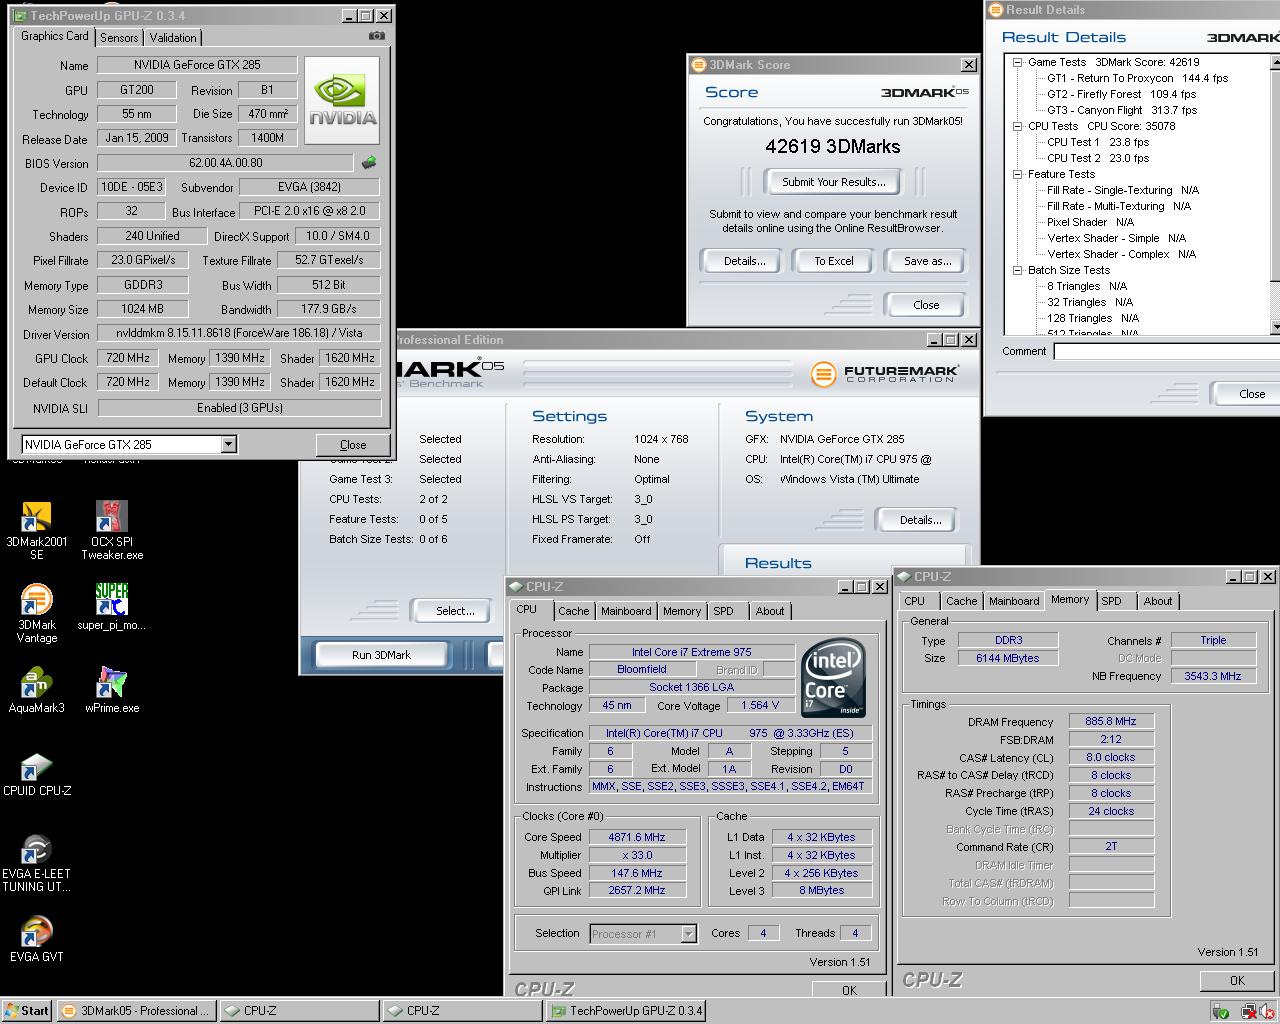Click the Submit Your Results button
The height and width of the screenshot is (1024, 1280).
coord(834,182)
